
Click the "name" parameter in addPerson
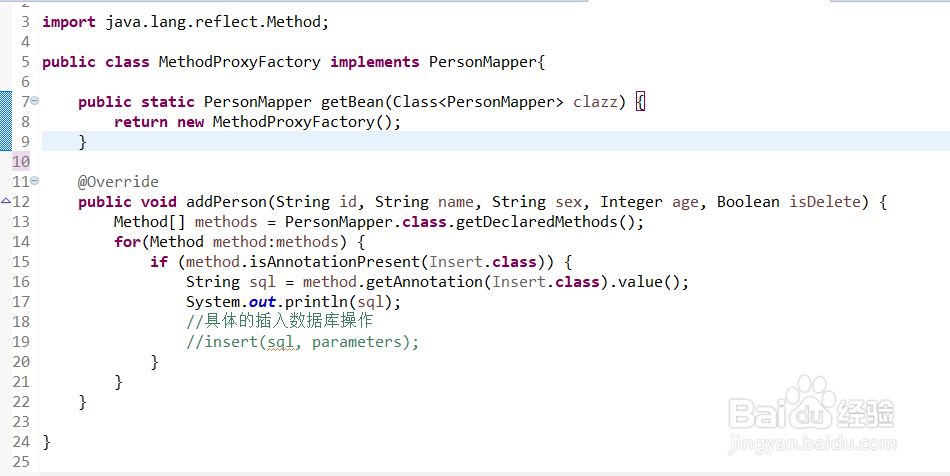(456, 202)
